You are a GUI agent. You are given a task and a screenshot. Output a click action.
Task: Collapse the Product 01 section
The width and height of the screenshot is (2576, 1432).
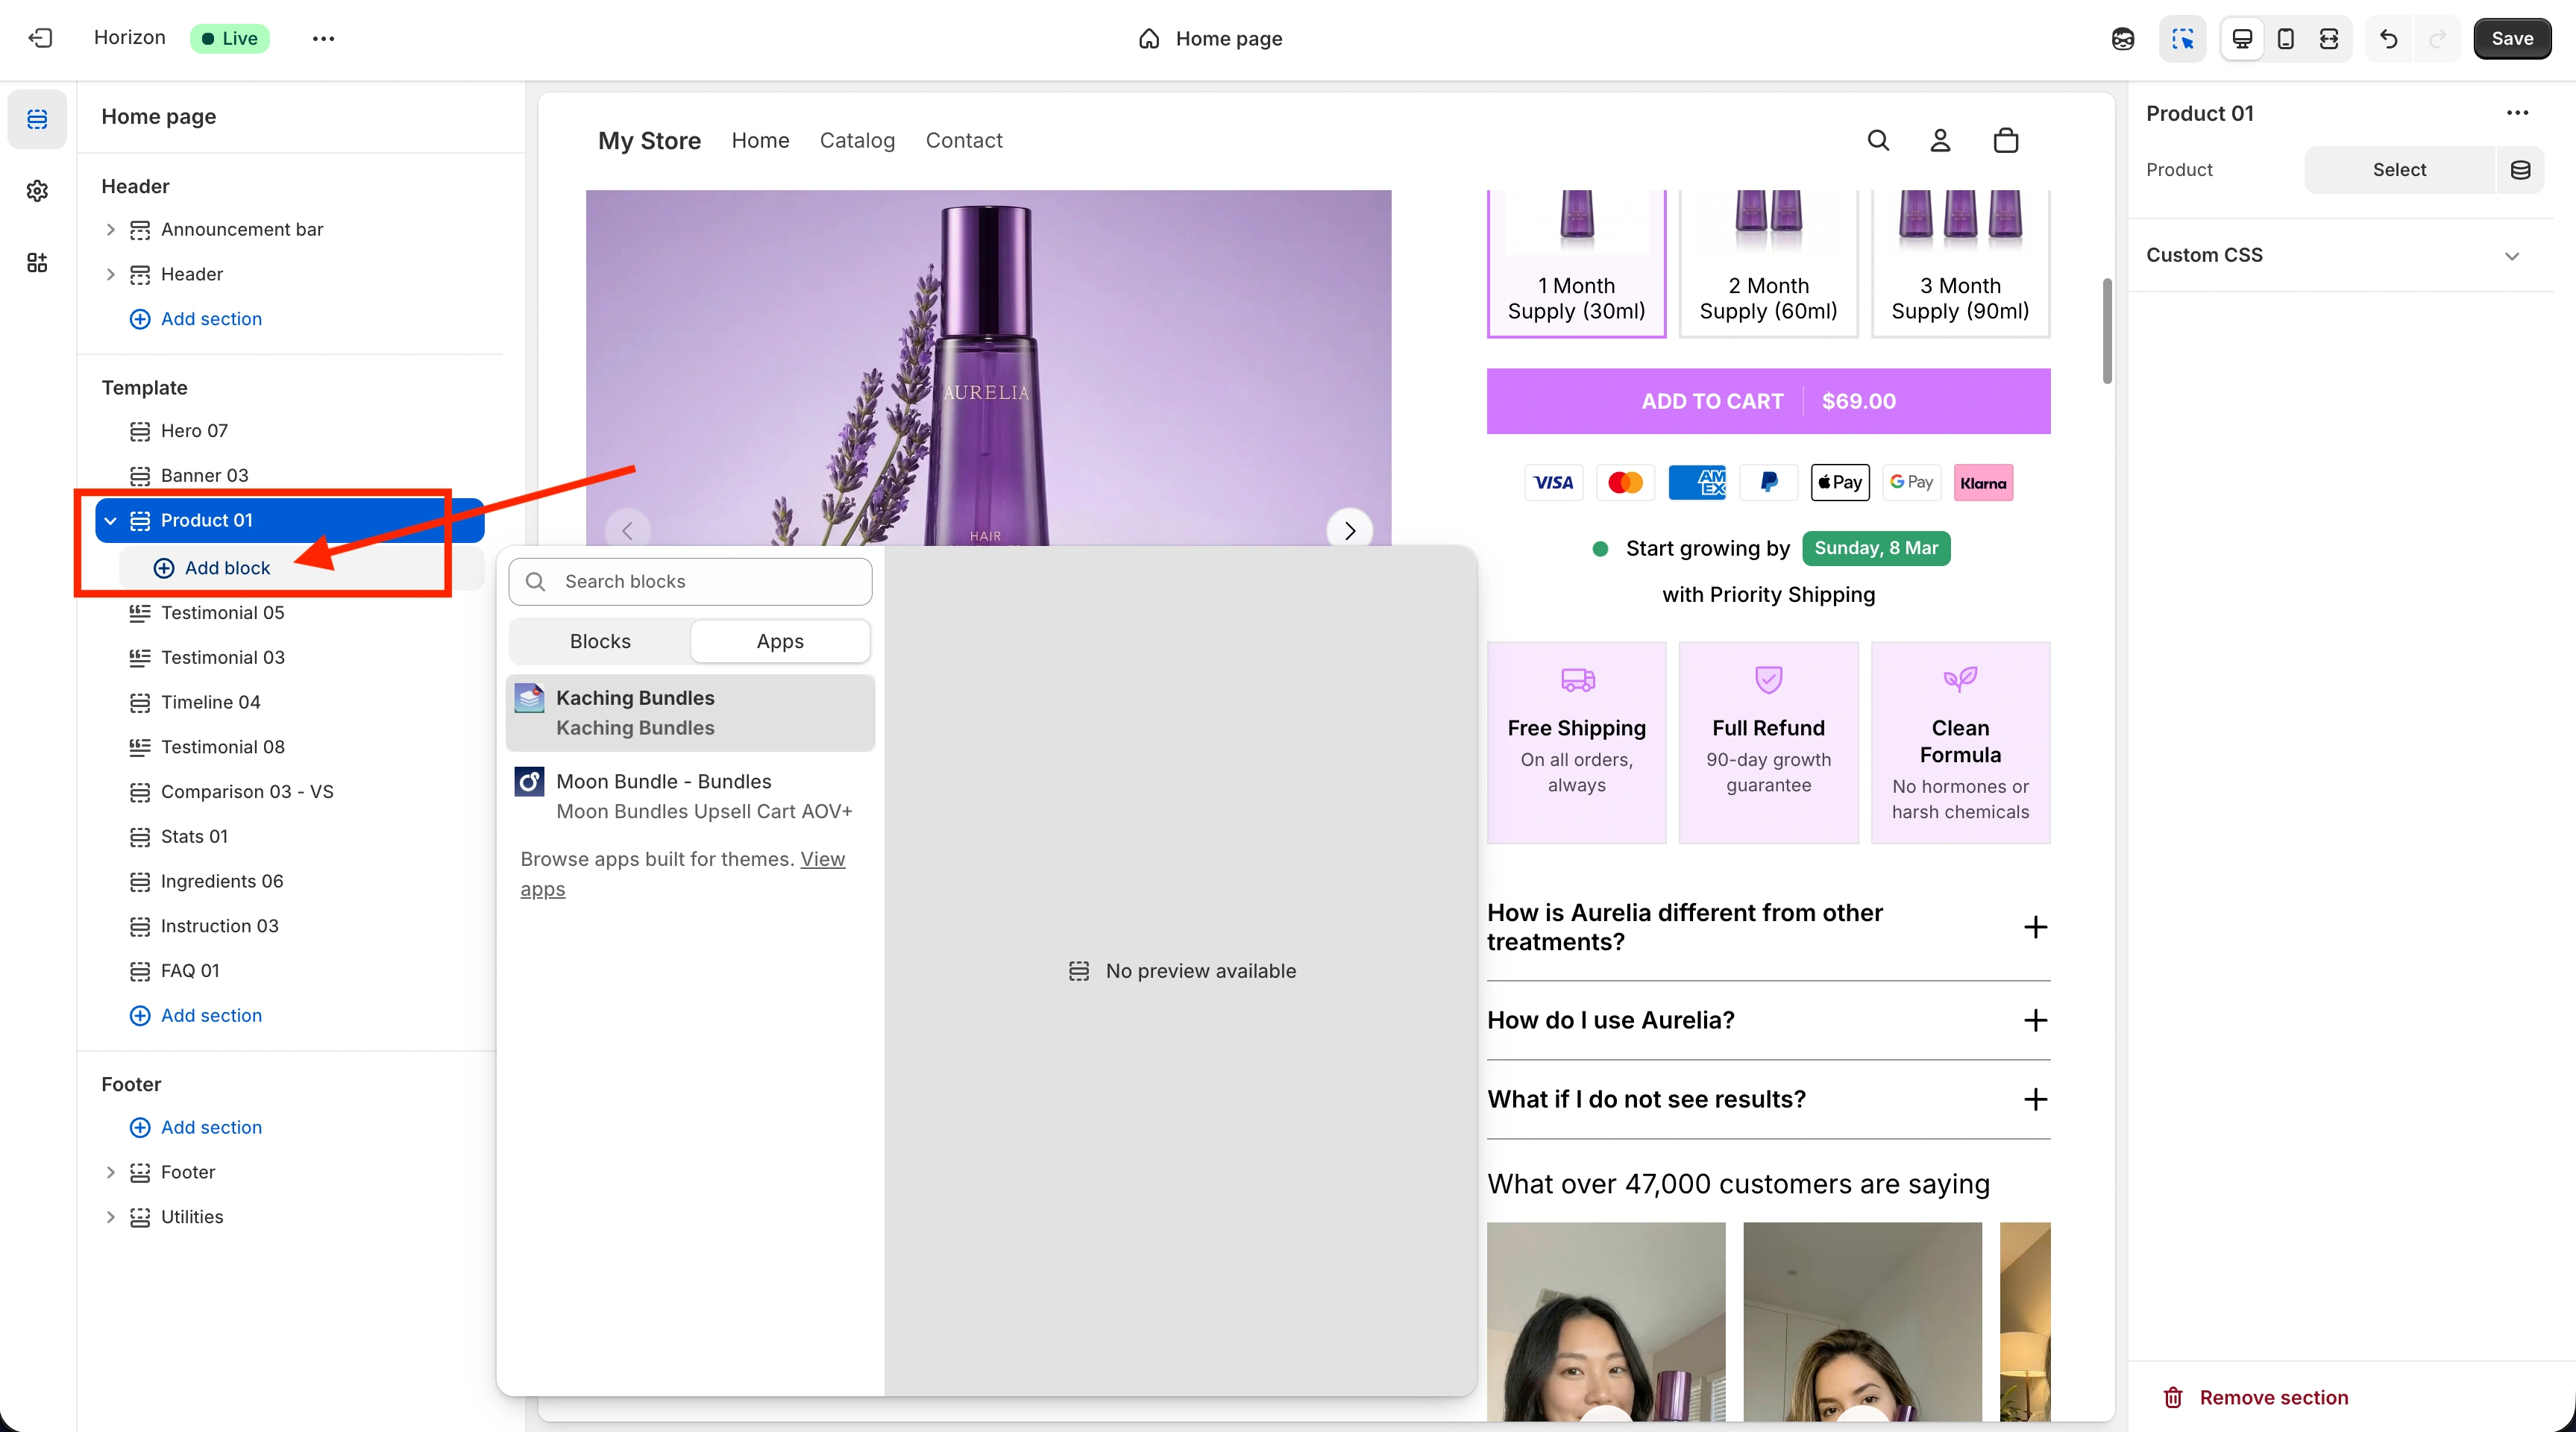tap(110, 520)
